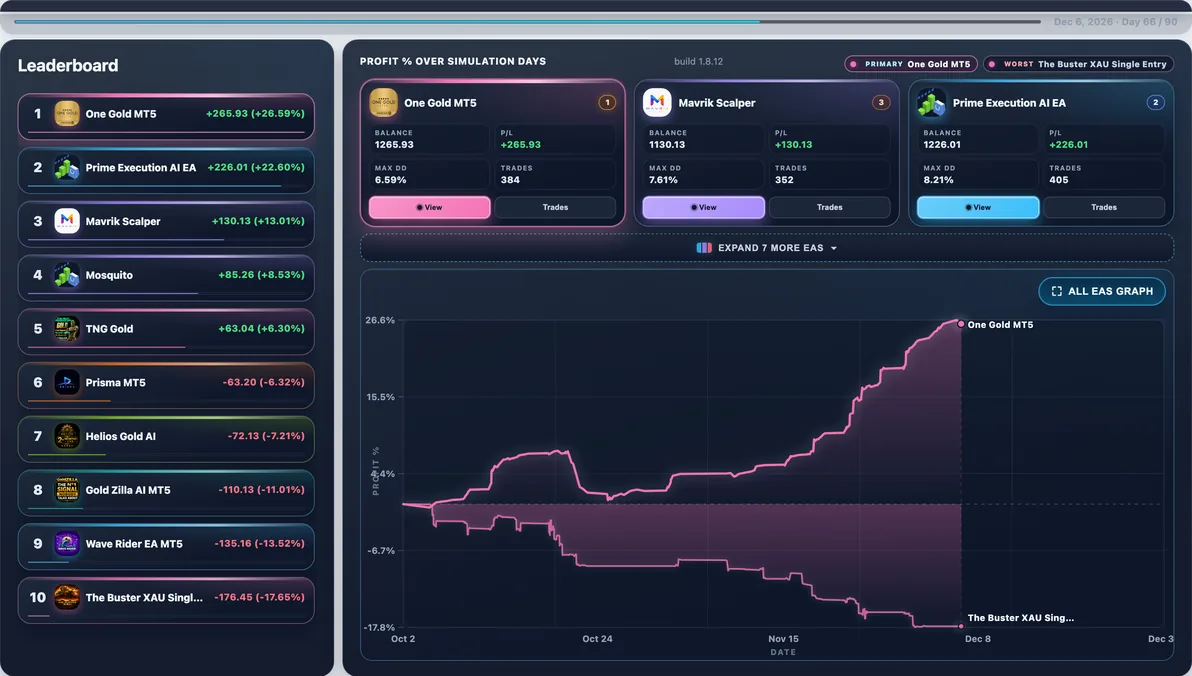Toggle View on Mavrik Scalper card
Screen dimensions: 1192x676
[x=704, y=207]
